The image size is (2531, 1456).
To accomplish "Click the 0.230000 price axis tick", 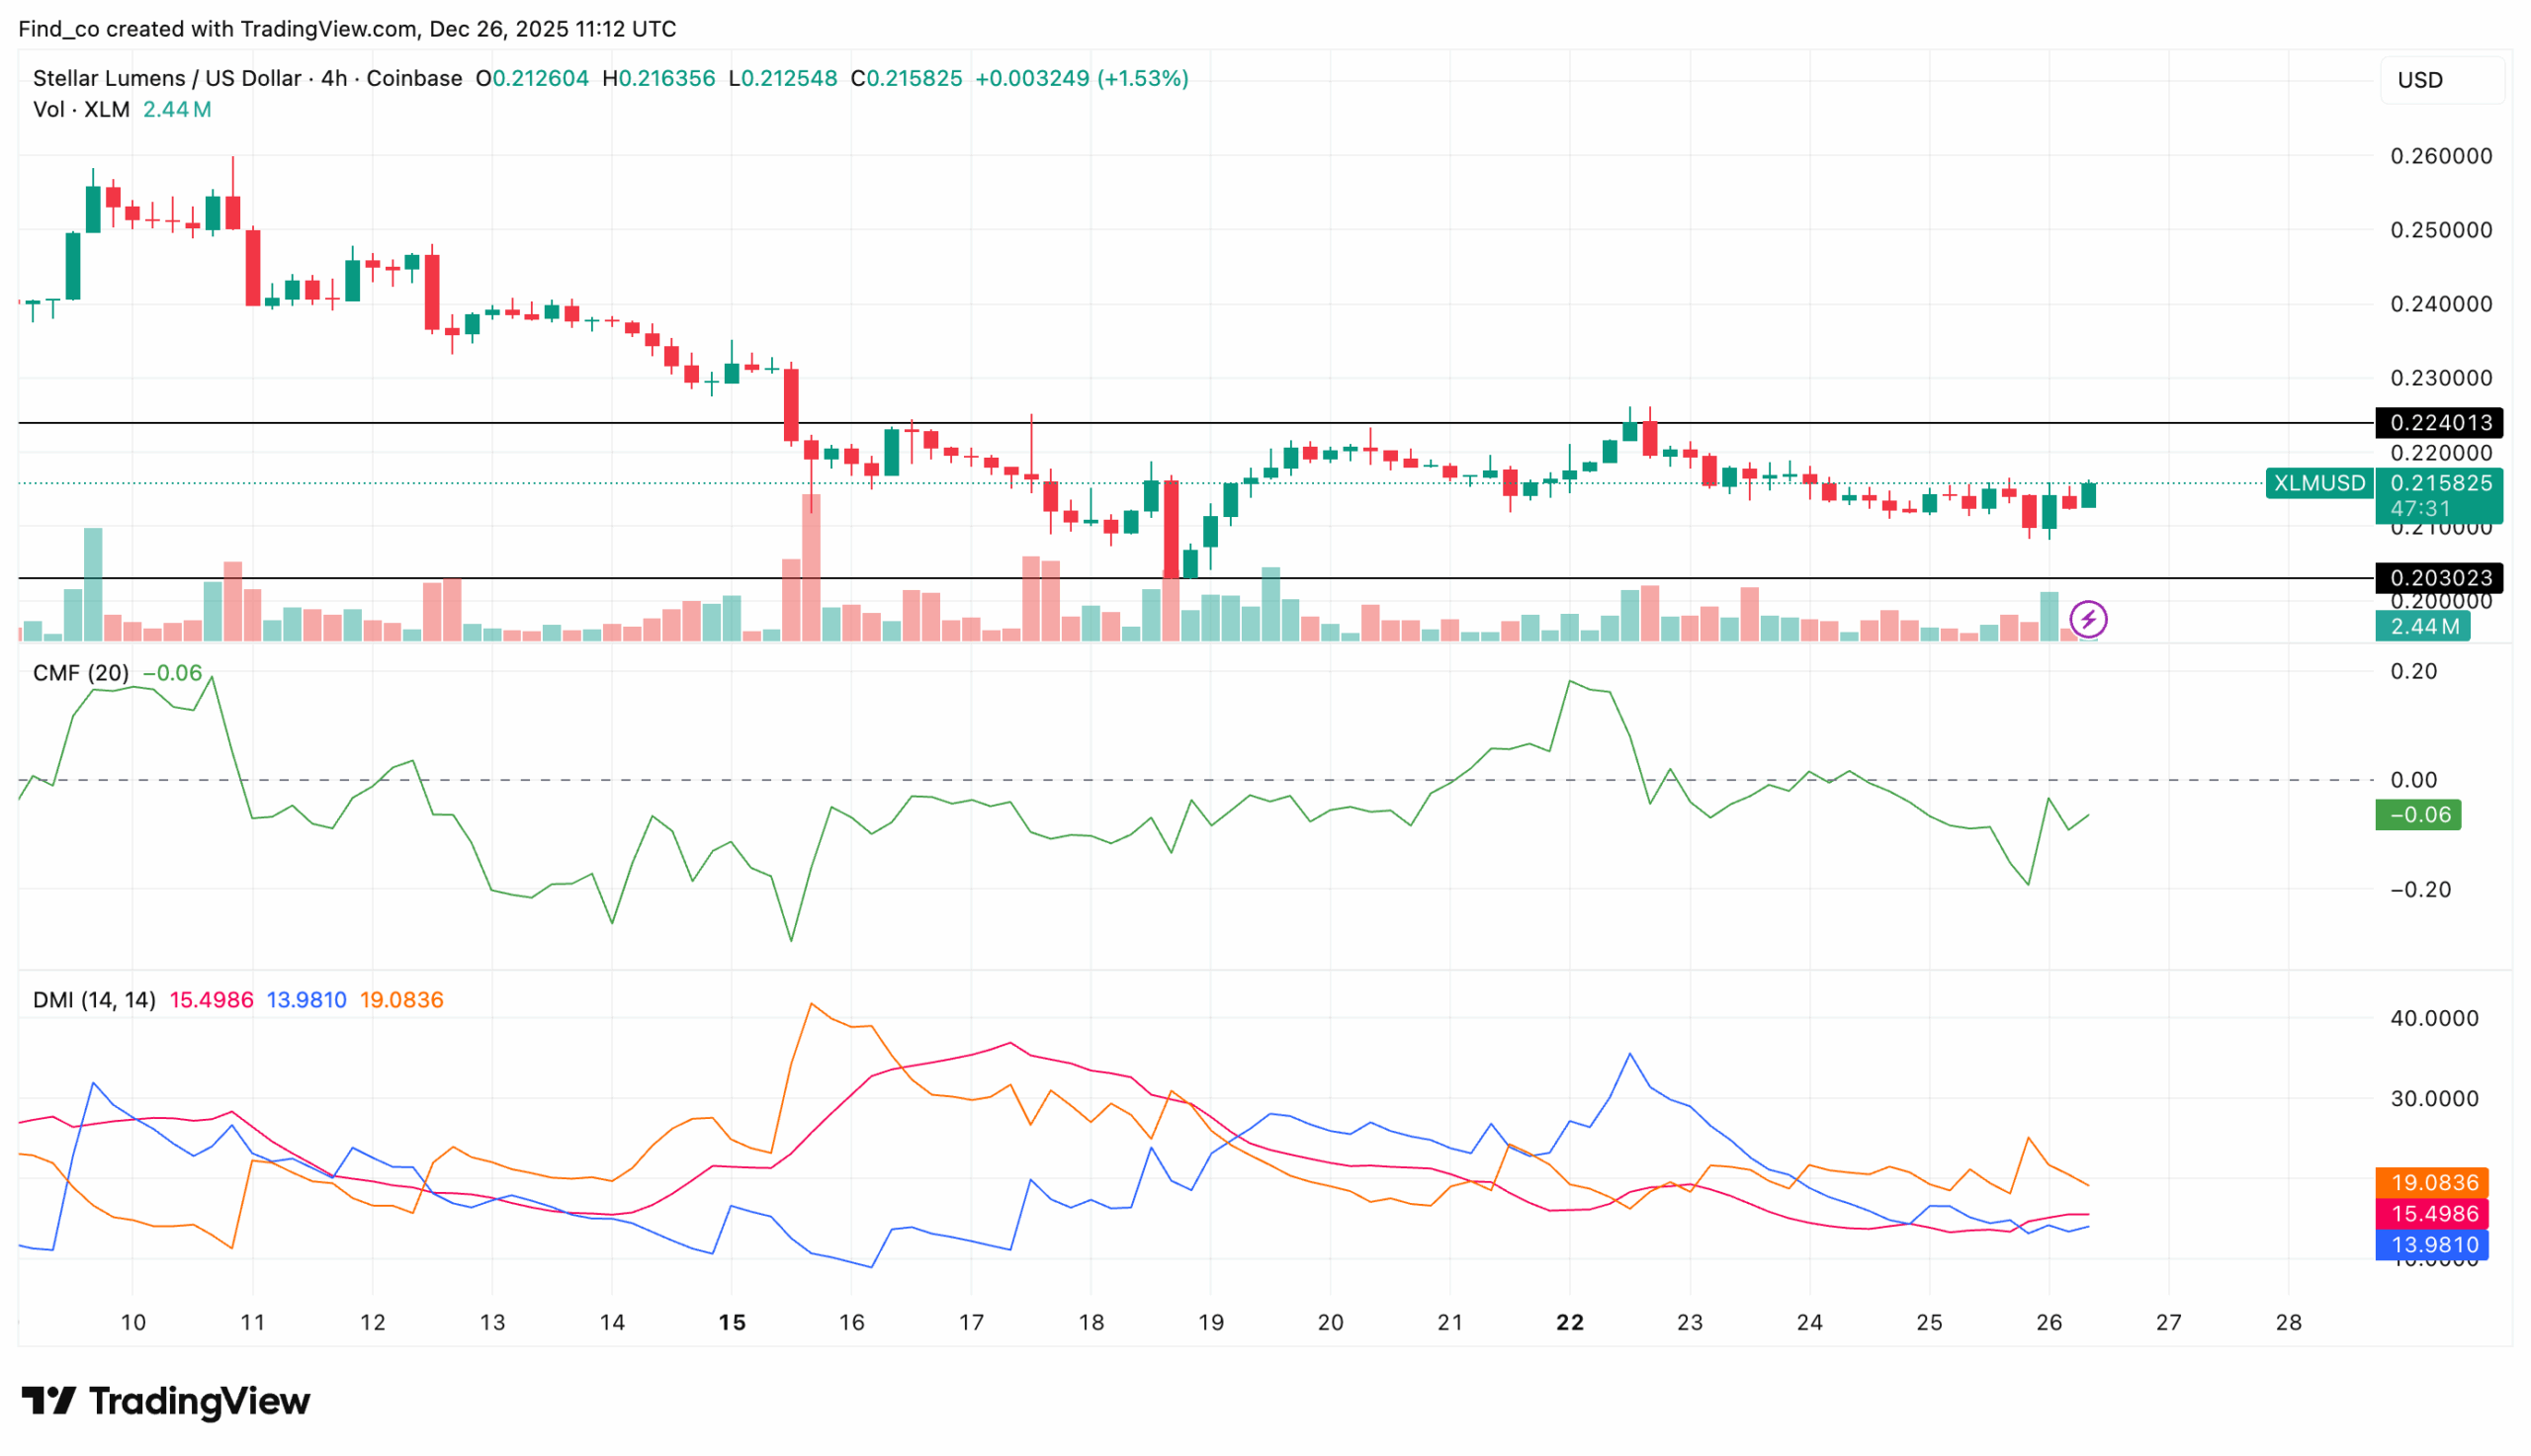I will click(2440, 378).
